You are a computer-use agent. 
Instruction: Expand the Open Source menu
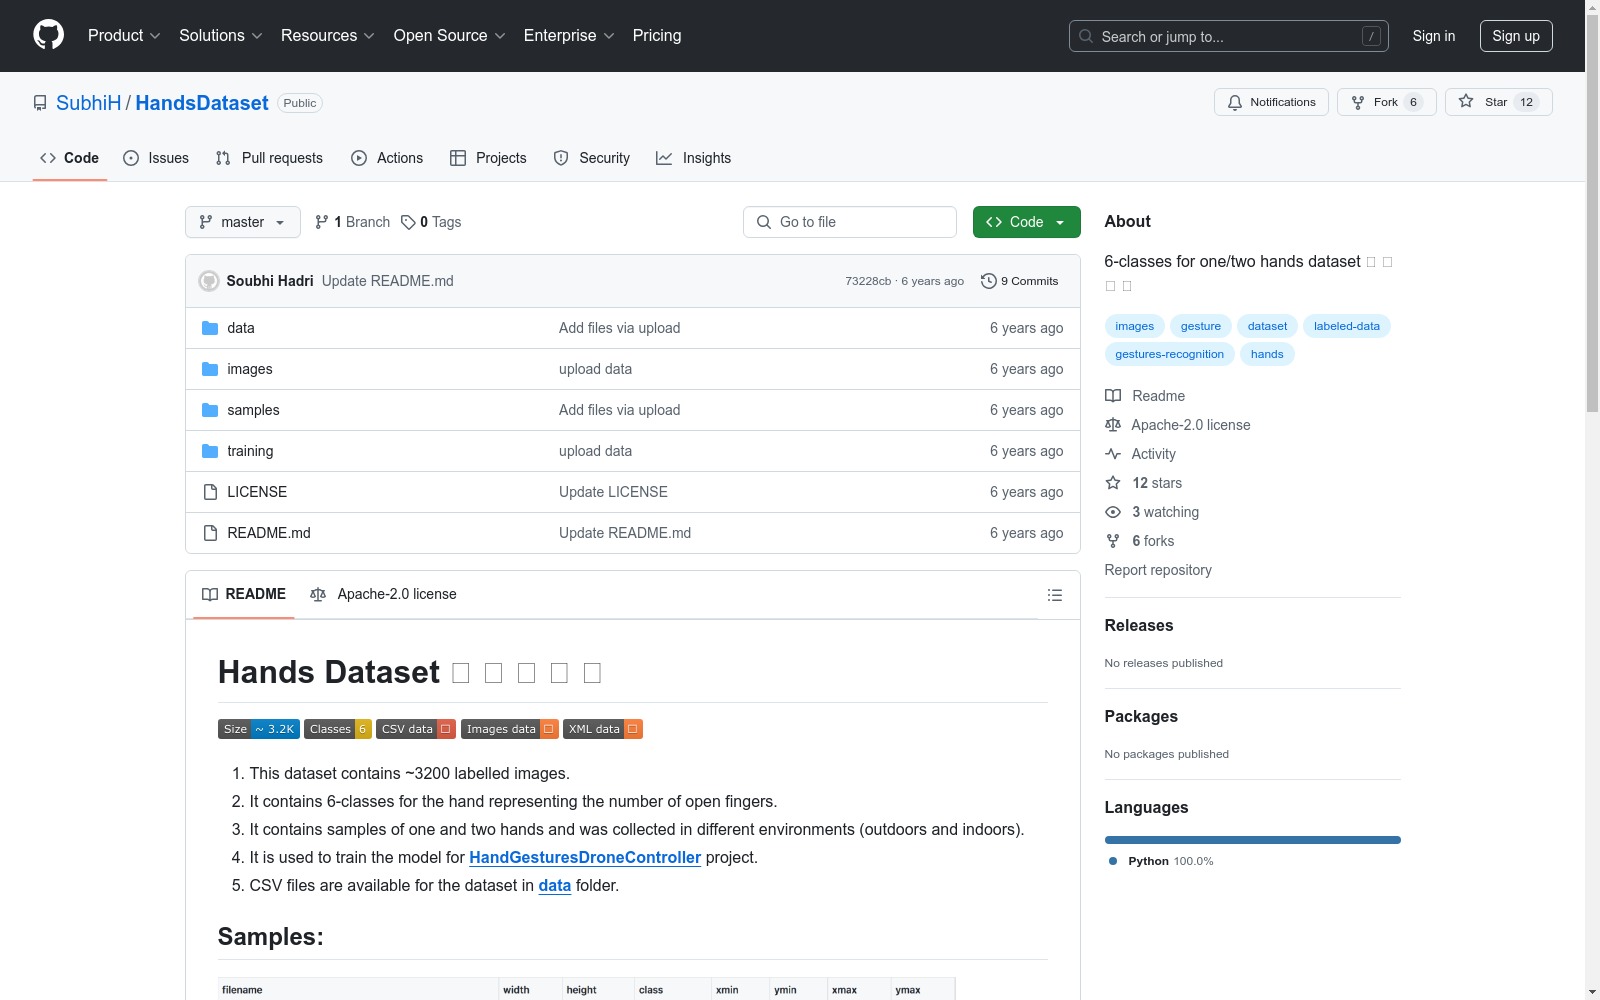pos(450,35)
